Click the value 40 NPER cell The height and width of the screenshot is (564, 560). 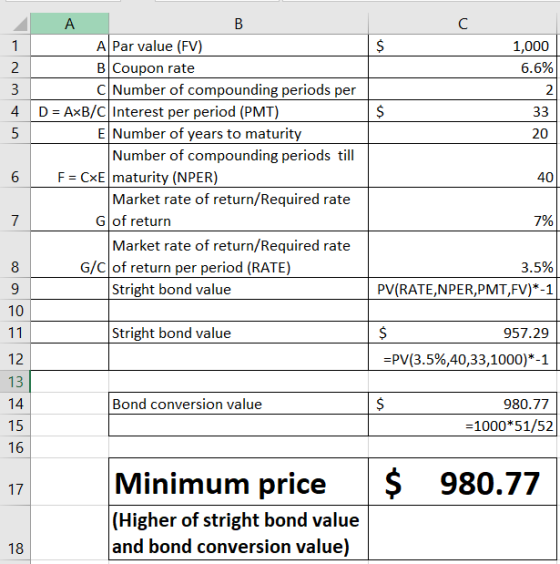click(x=463, y=166)
